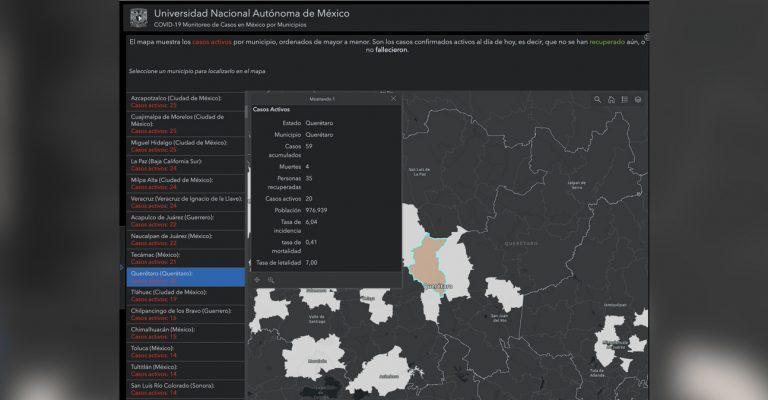Select Veracruz de Ignacio de la Llave row
Image resolution: width=768 pixels, height=400 pixels.
pyautogui.click(x=186, y=202)
